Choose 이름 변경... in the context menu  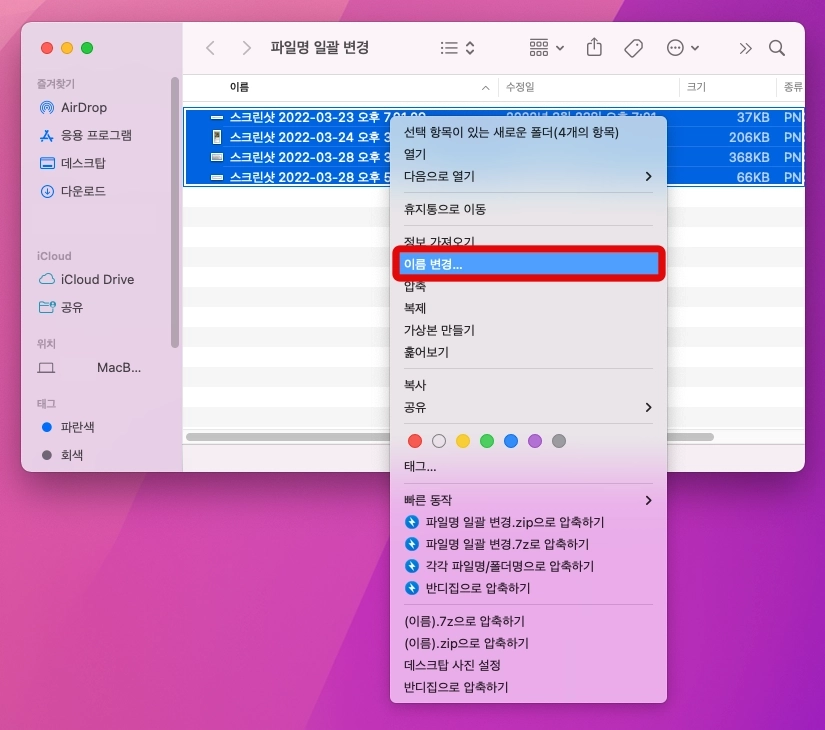click(528, 264)
